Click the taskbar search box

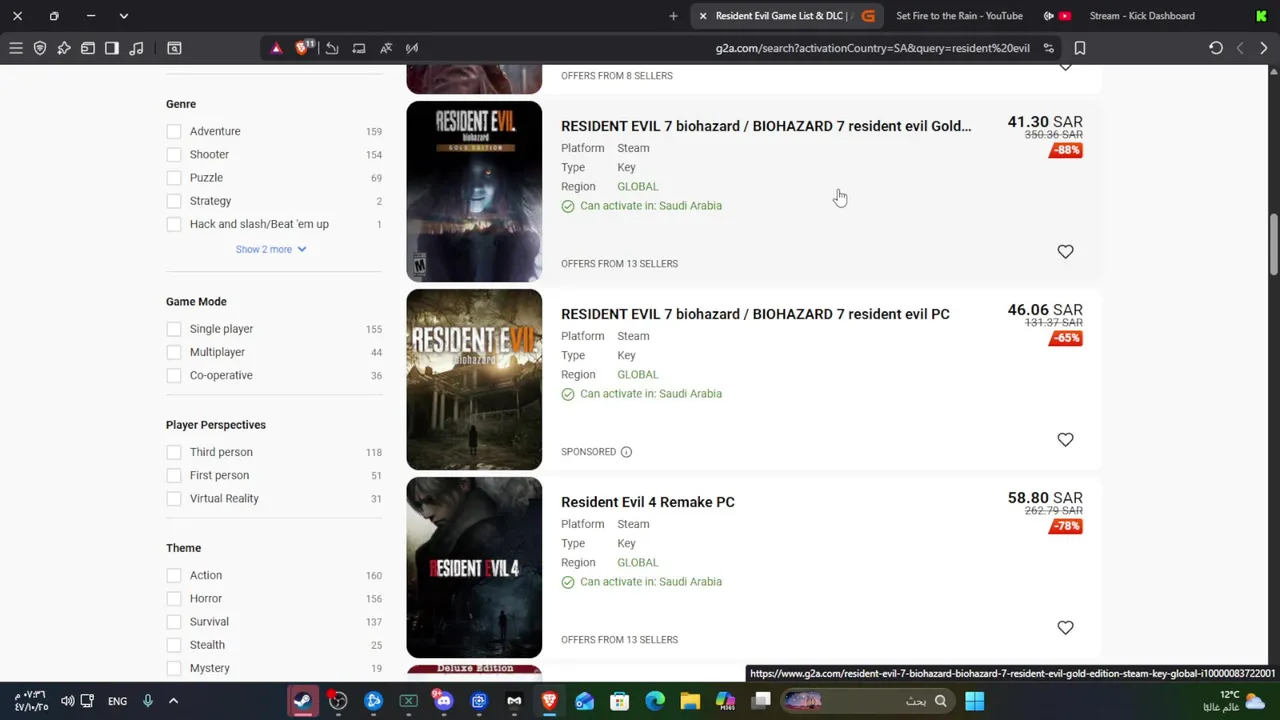pyautogui.click(x=868, y=701)
